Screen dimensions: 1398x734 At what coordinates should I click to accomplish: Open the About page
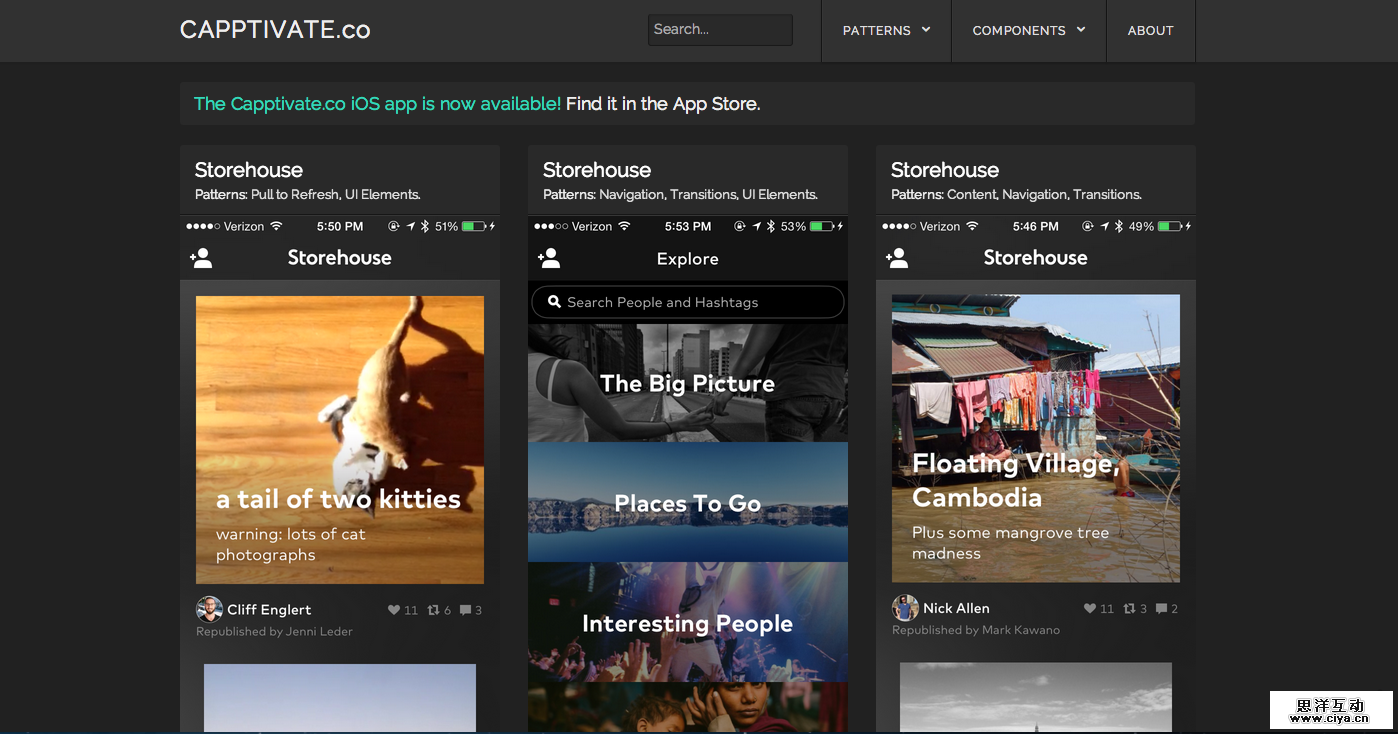click(1150, 31)
